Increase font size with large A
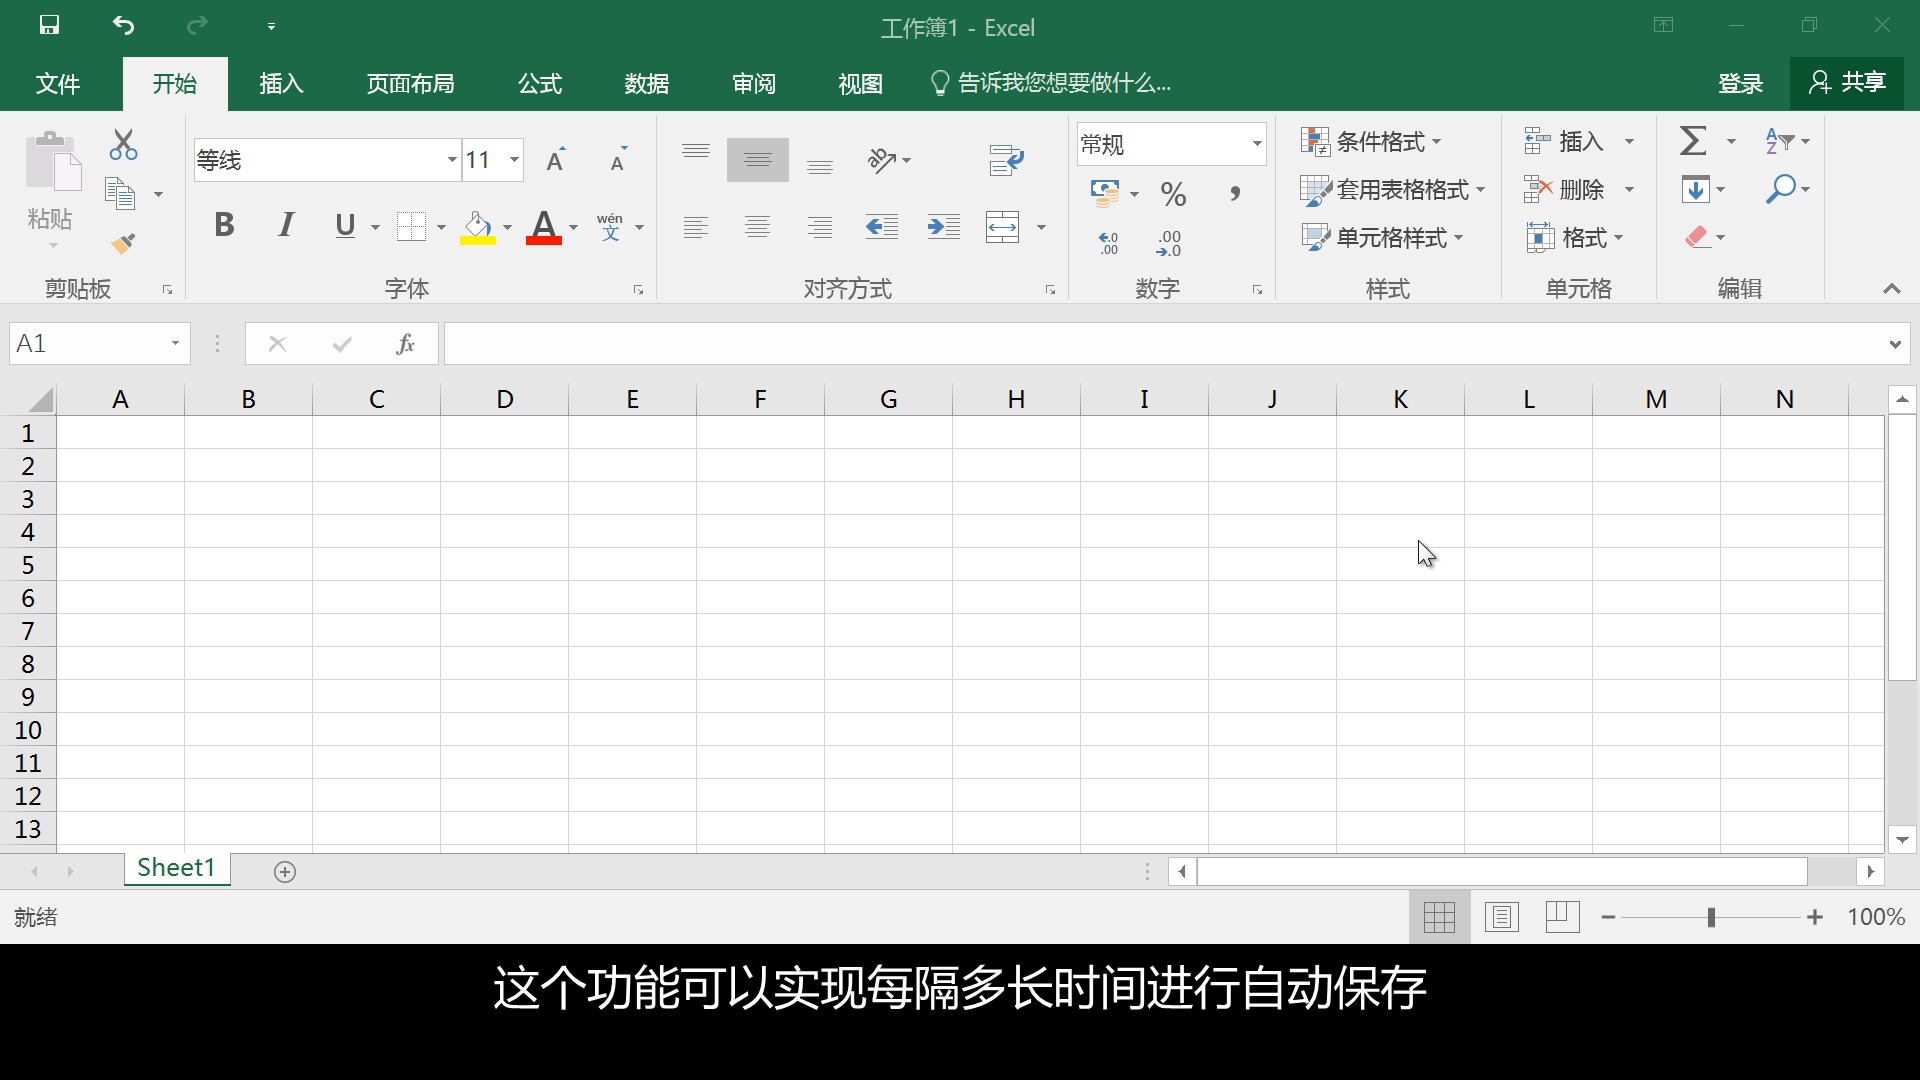 click(556, 160)
